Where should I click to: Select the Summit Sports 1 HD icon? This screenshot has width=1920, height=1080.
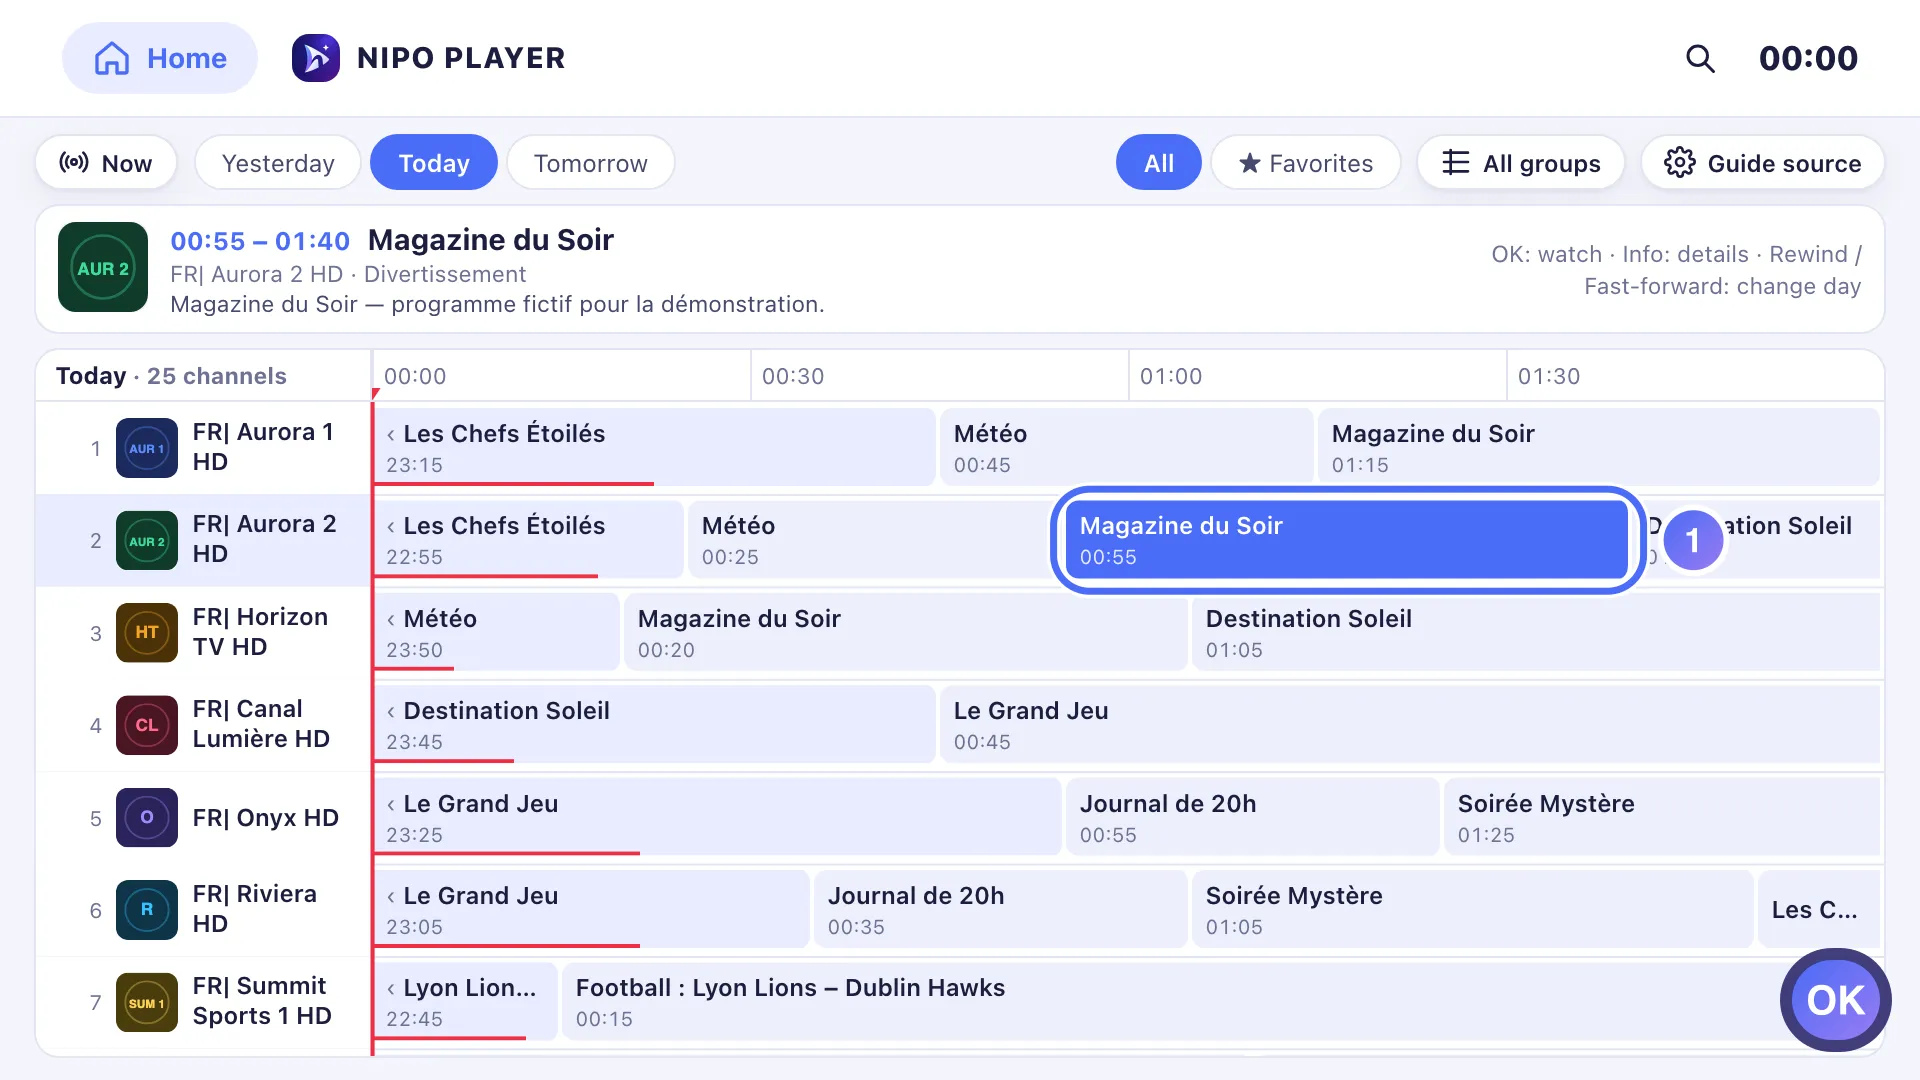[147, 1003]
